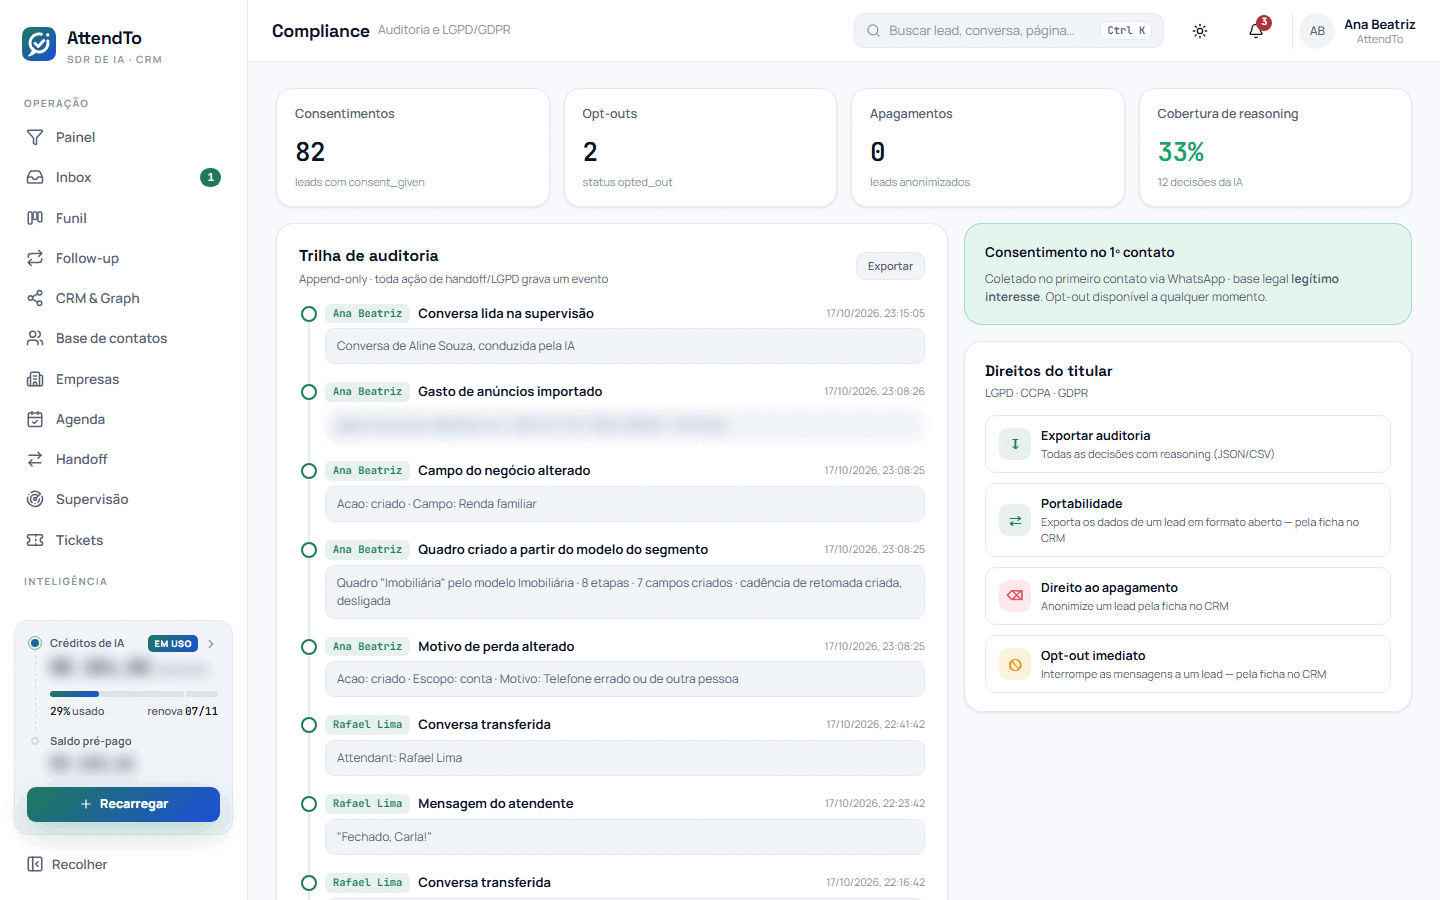Open the Handoff menu item
Viewport: 1440px width, 900px height.
point(124,459)
